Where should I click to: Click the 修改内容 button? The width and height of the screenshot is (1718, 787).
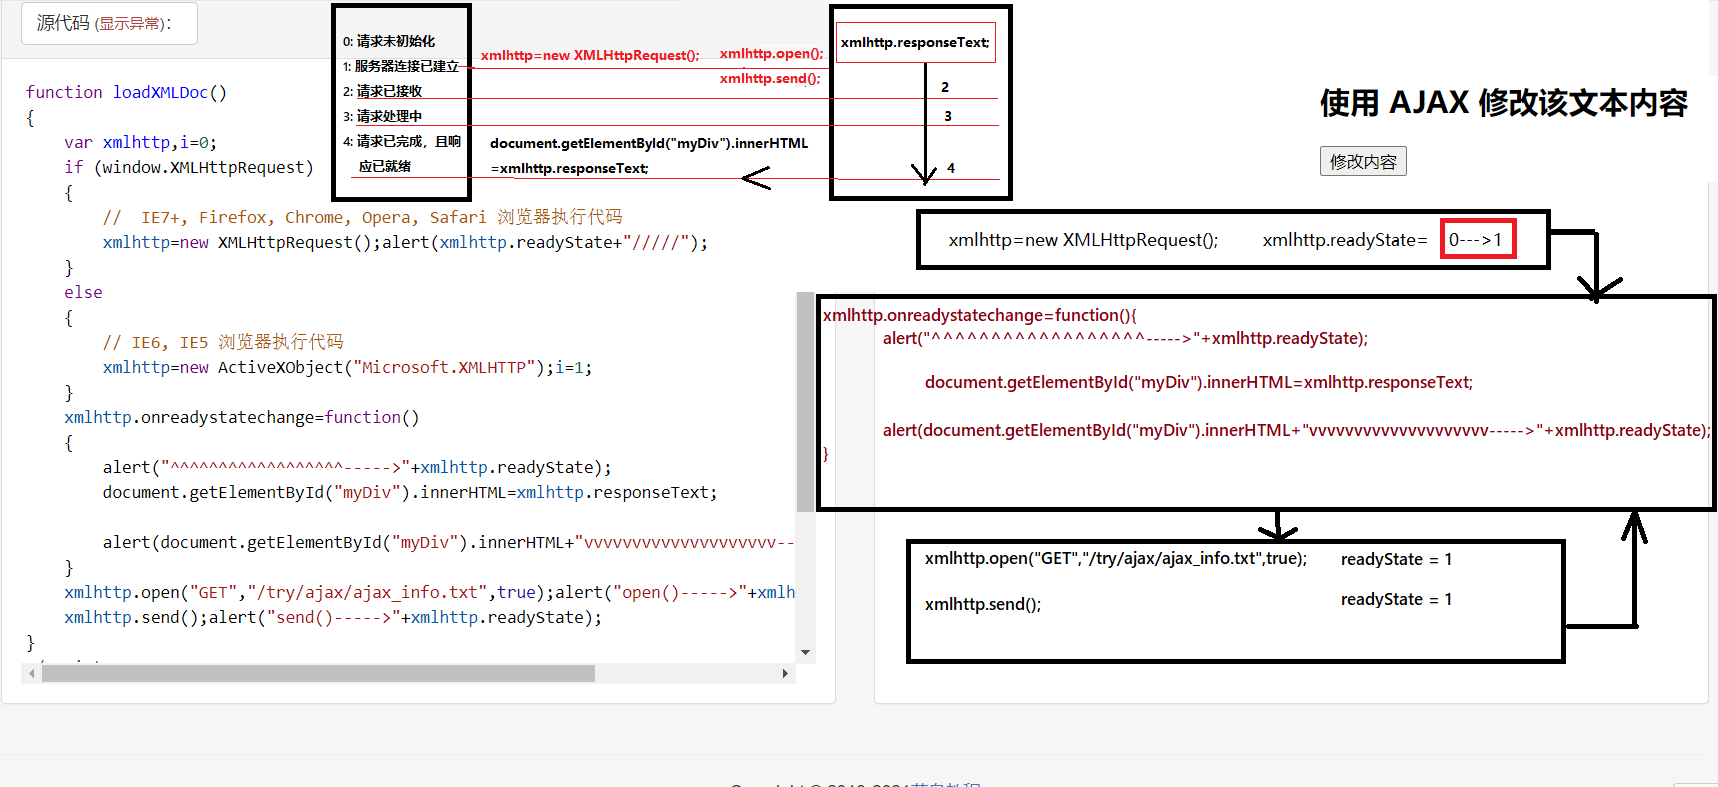point(1363,161)
